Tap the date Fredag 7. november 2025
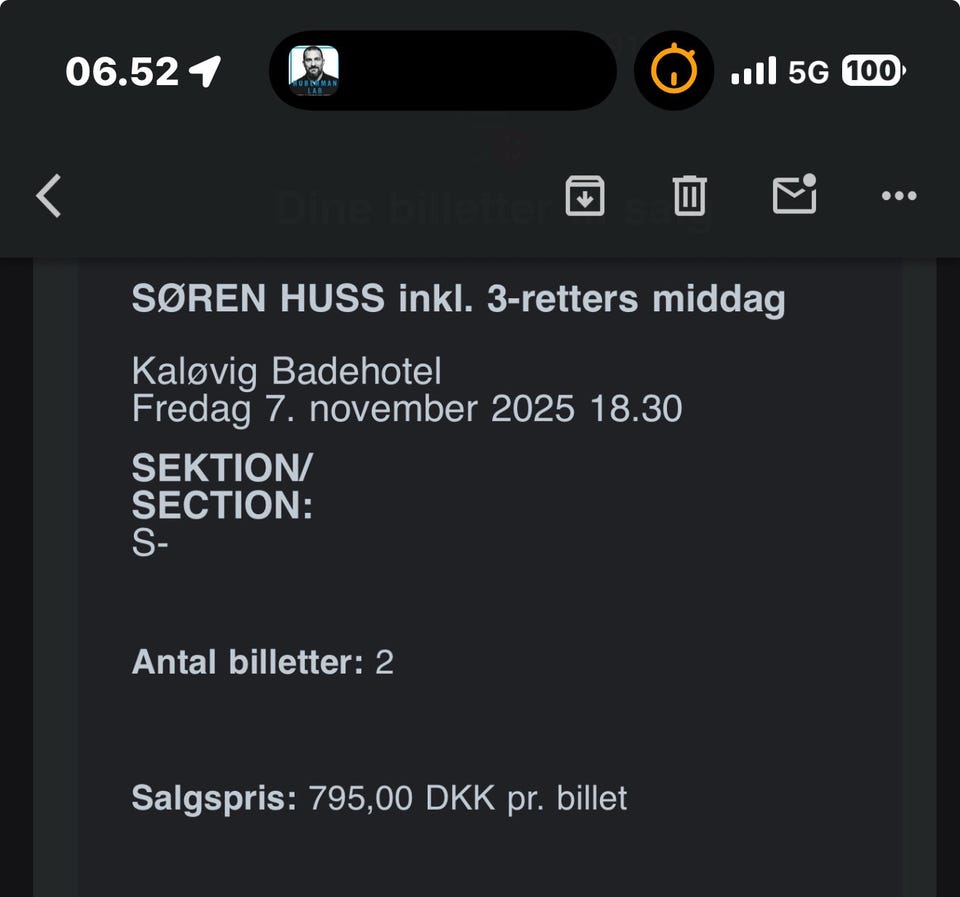 click(353, 409)
